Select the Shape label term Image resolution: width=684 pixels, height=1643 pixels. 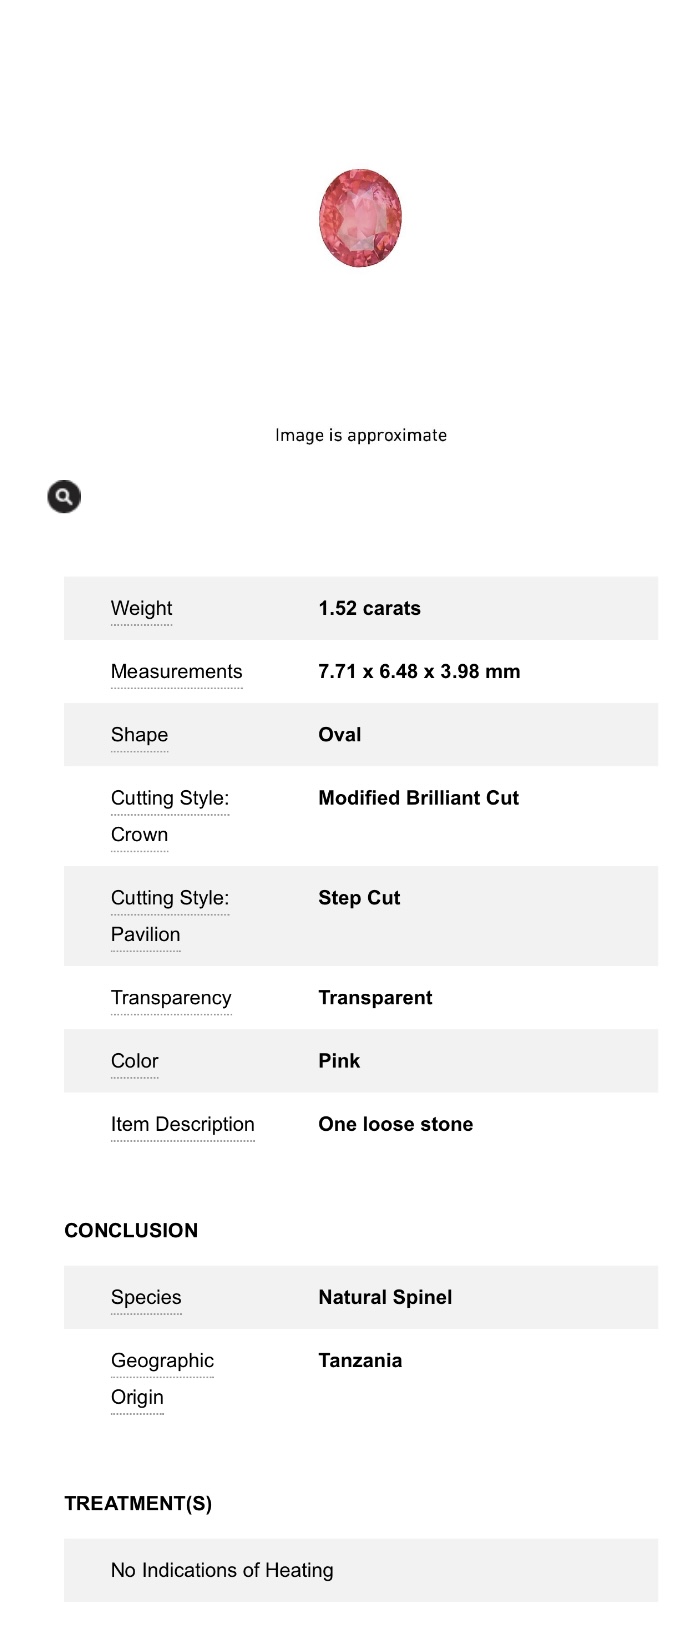coord(139,734)
